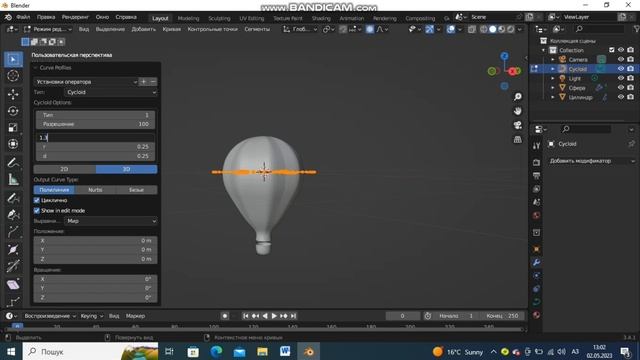640x360 pixels.
Task: Open the Правка menu
Action: click(46, 18)
